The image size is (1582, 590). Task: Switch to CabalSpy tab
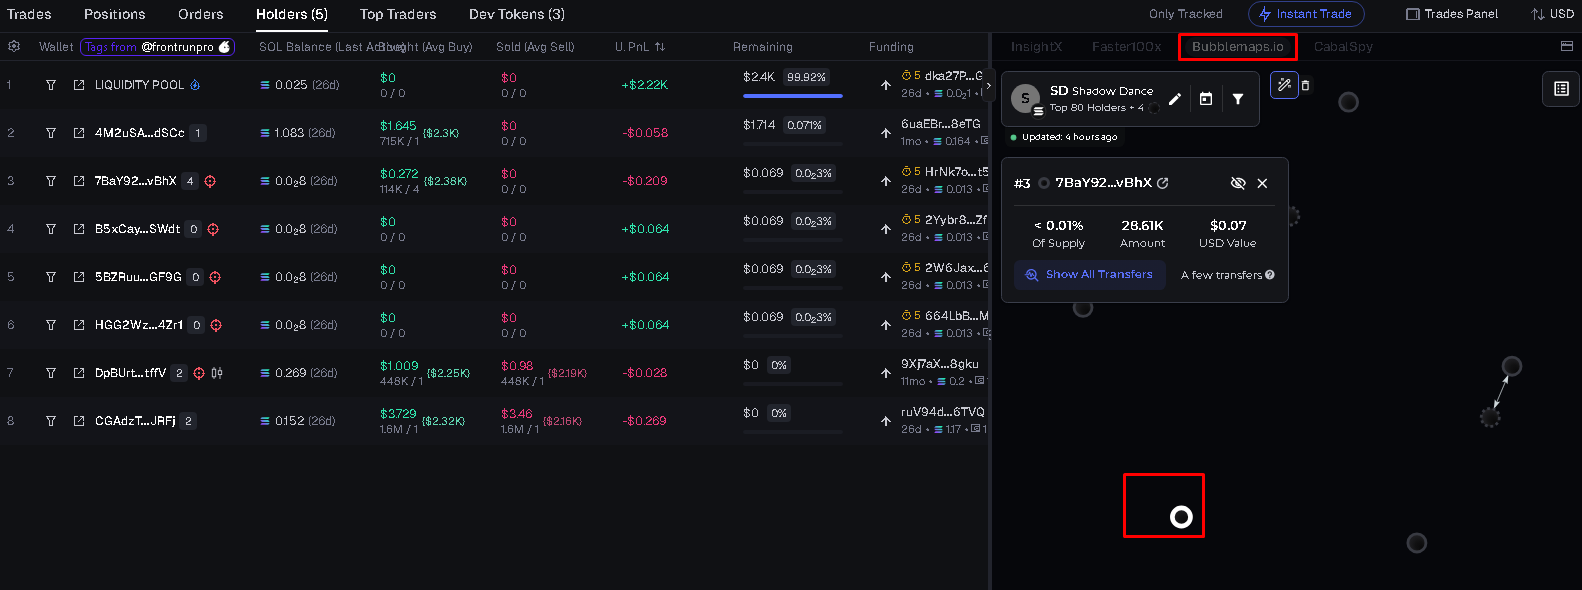point(1343,47)
